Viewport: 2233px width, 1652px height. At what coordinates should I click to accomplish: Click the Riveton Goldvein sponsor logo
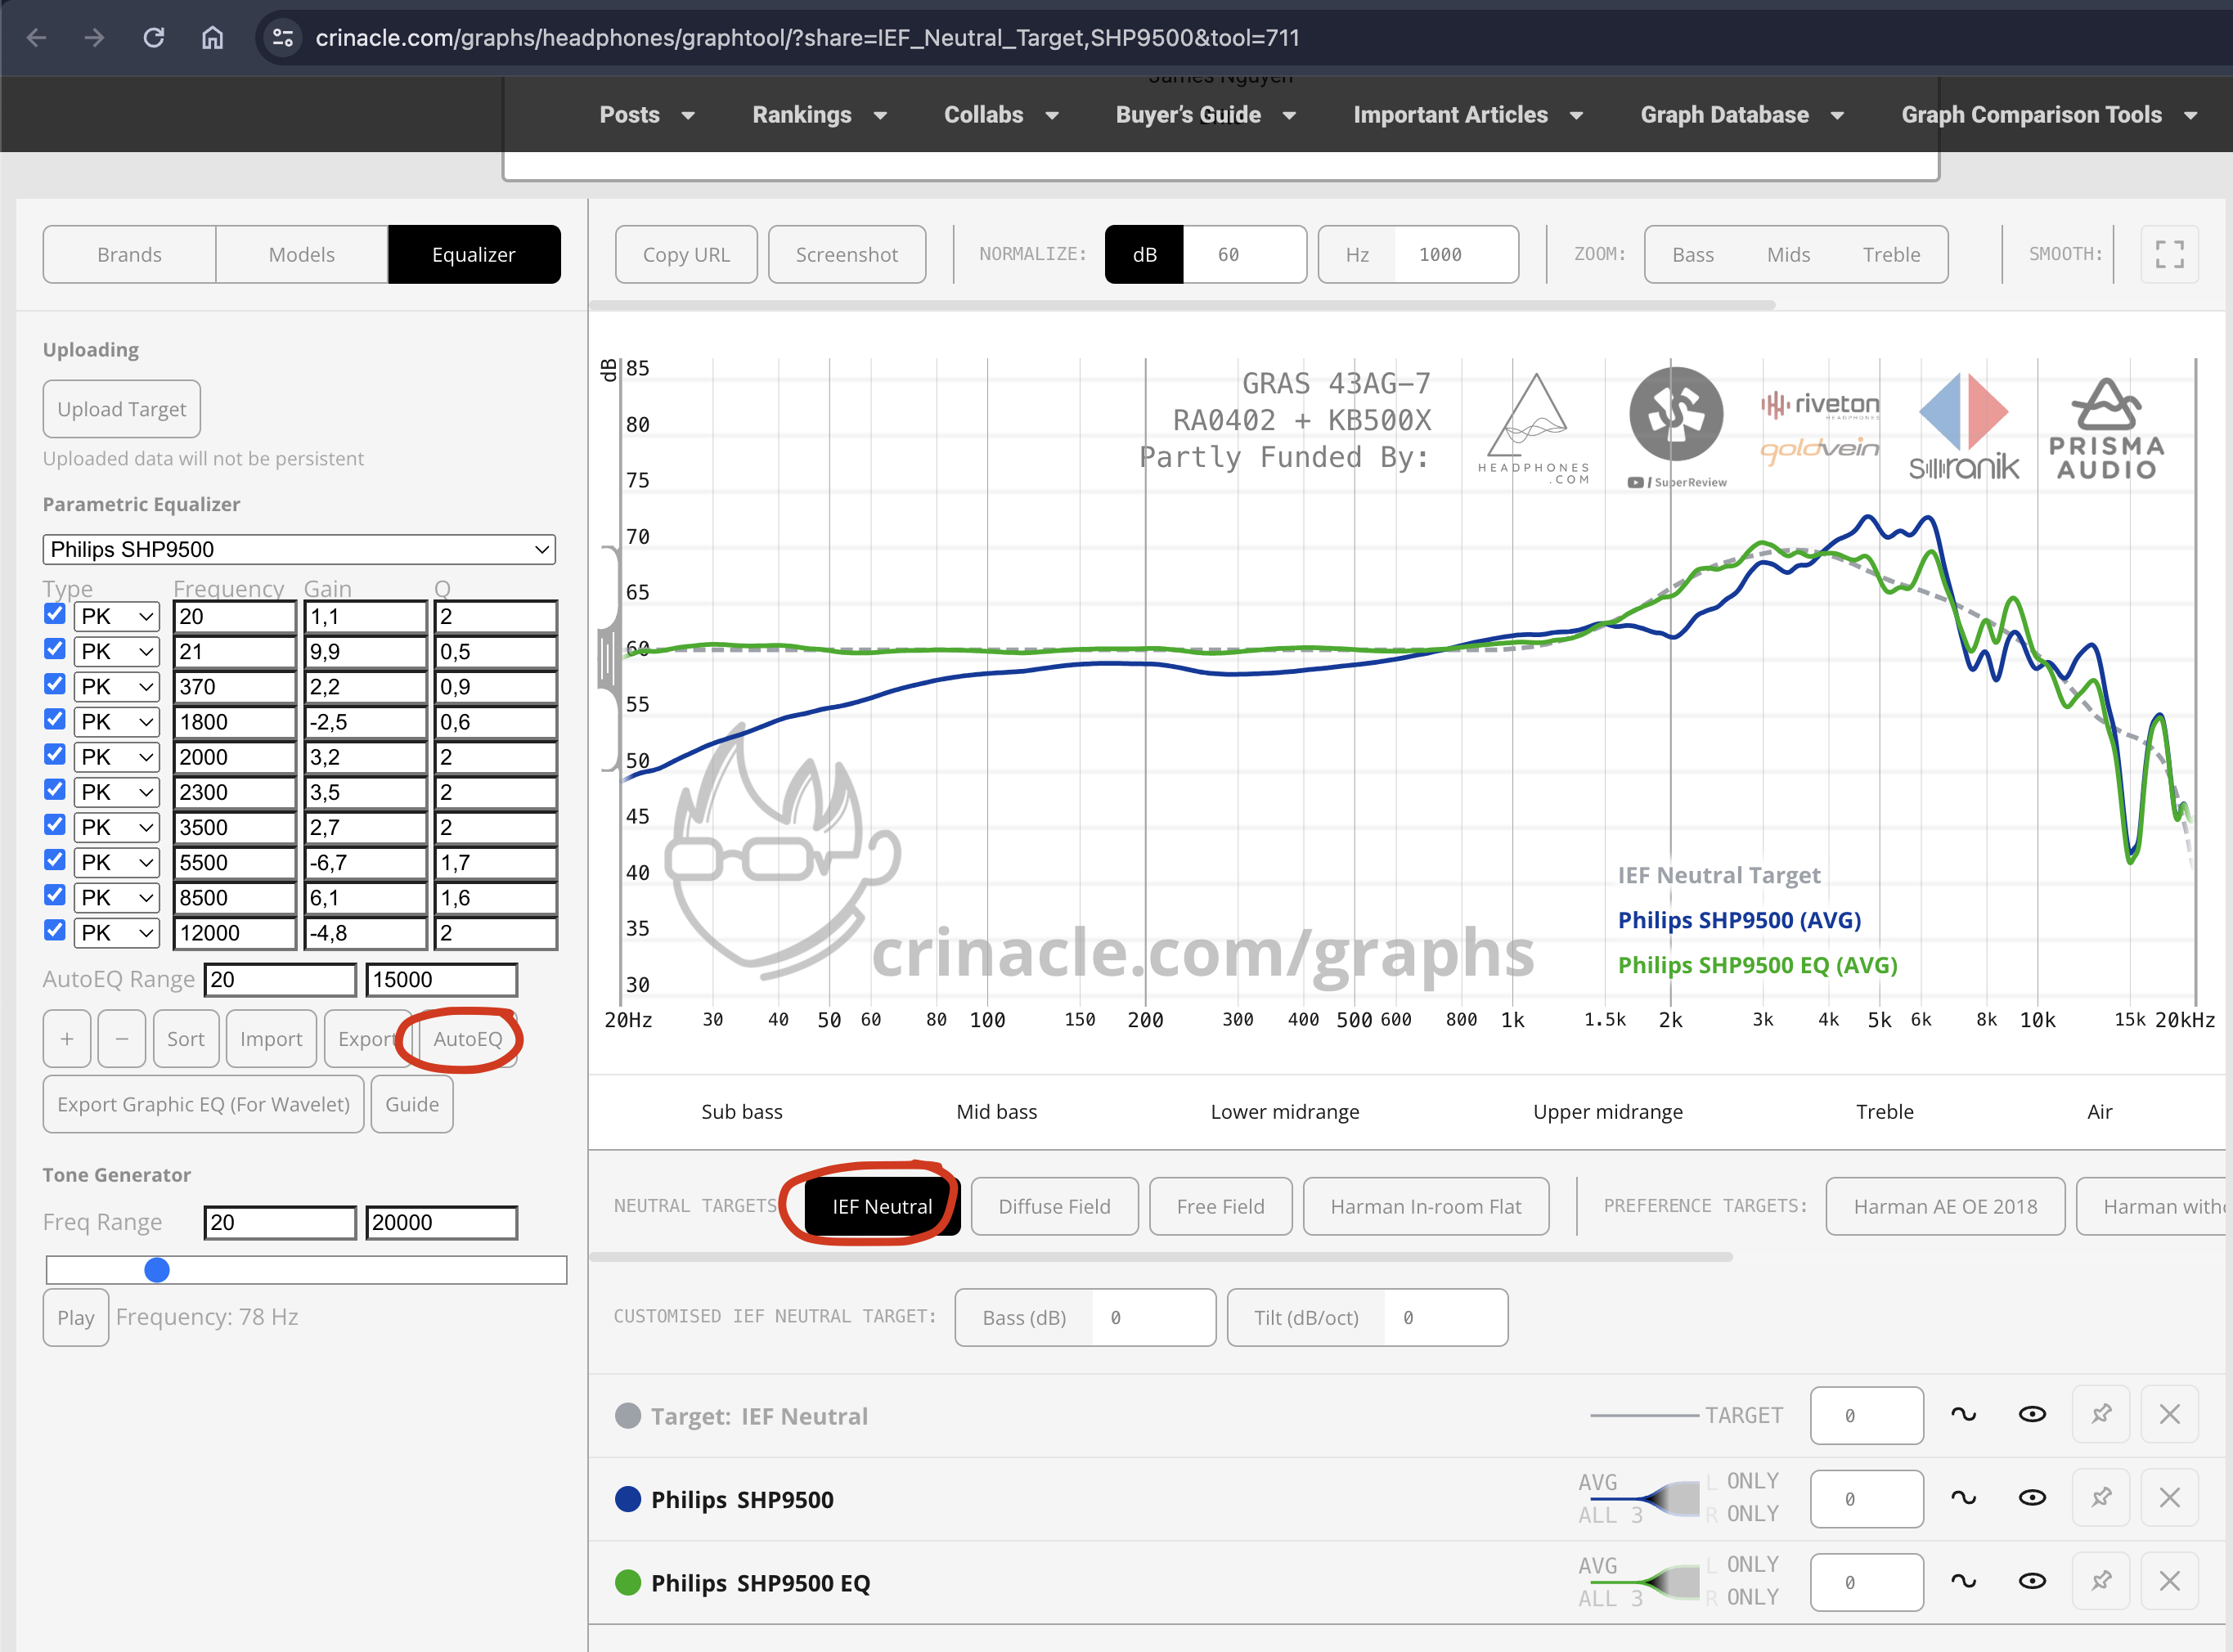coord(1820,427)
